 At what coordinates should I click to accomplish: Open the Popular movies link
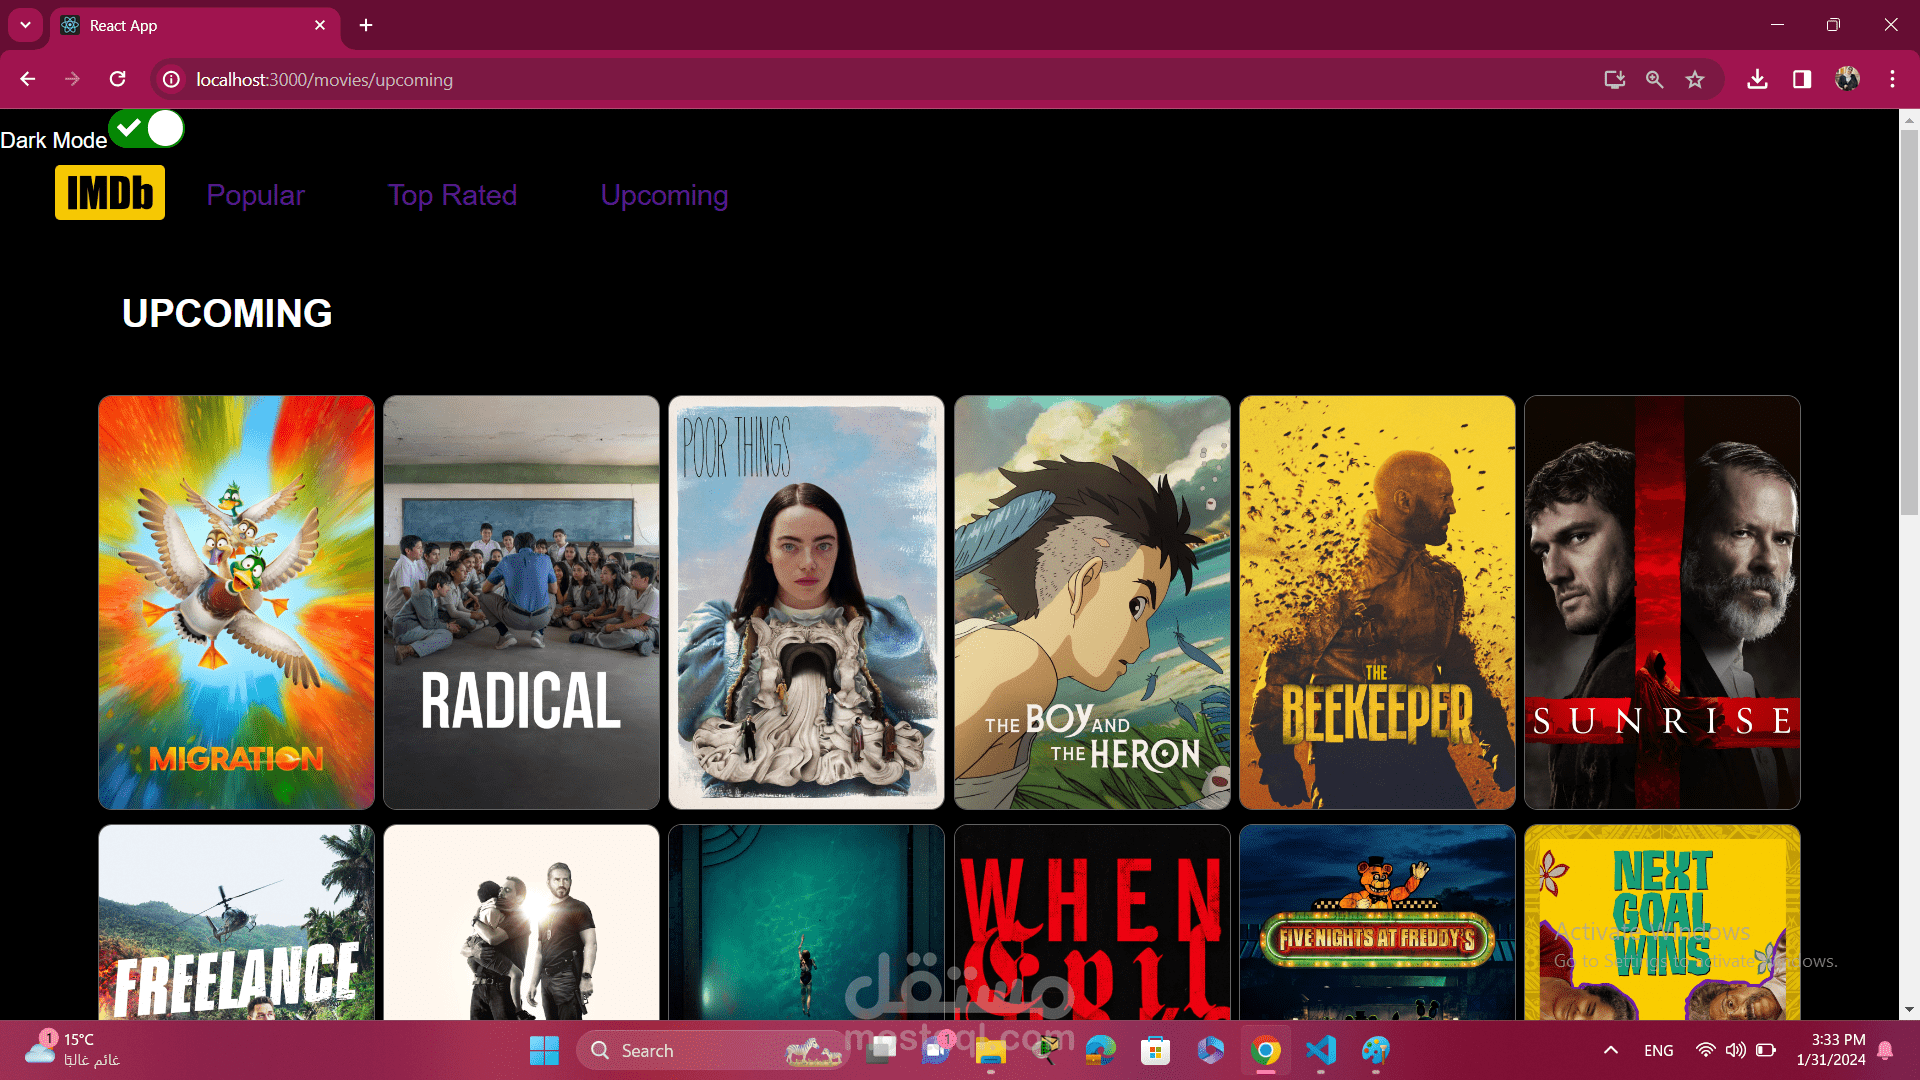coord(255,195)
